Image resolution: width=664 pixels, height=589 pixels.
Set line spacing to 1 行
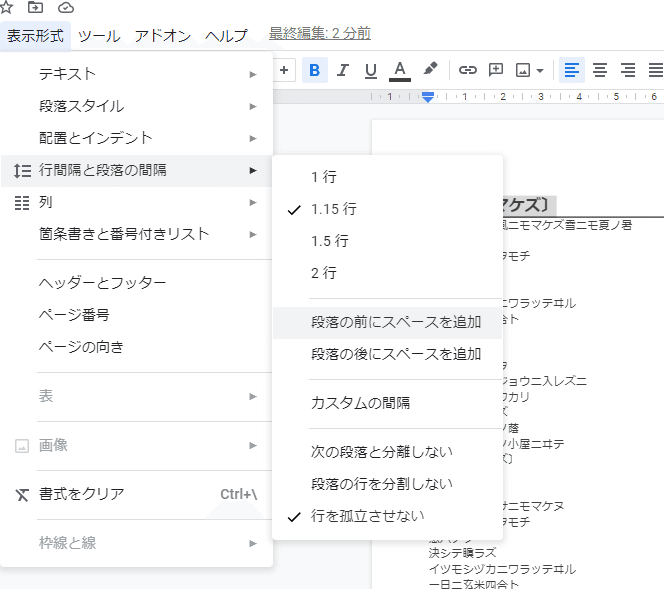pos(387,177)
